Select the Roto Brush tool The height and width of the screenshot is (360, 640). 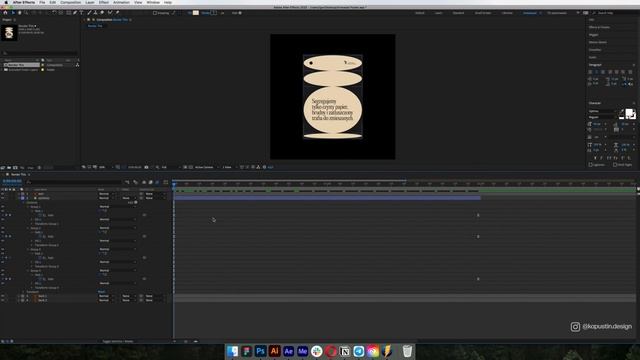[110, 13]
